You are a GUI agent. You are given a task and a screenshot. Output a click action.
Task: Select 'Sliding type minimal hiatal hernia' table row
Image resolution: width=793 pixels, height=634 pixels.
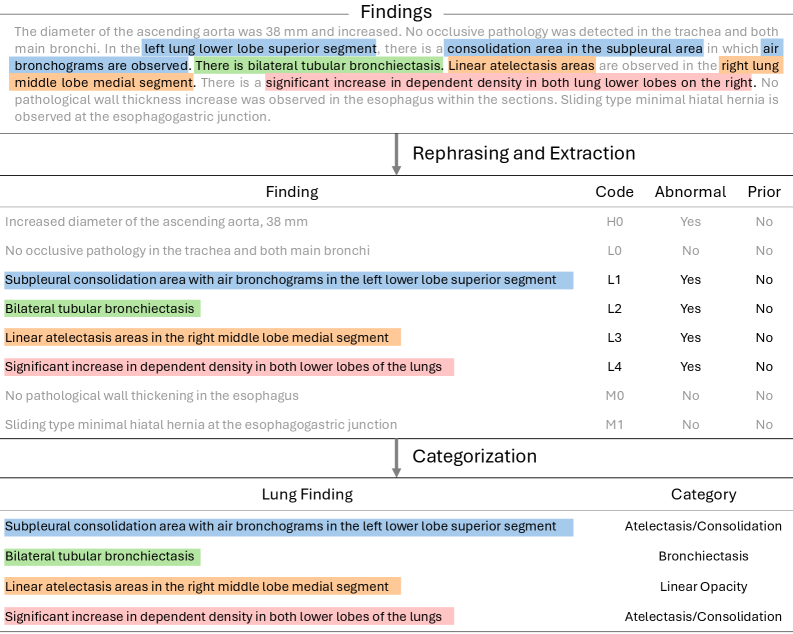[201, 425]
